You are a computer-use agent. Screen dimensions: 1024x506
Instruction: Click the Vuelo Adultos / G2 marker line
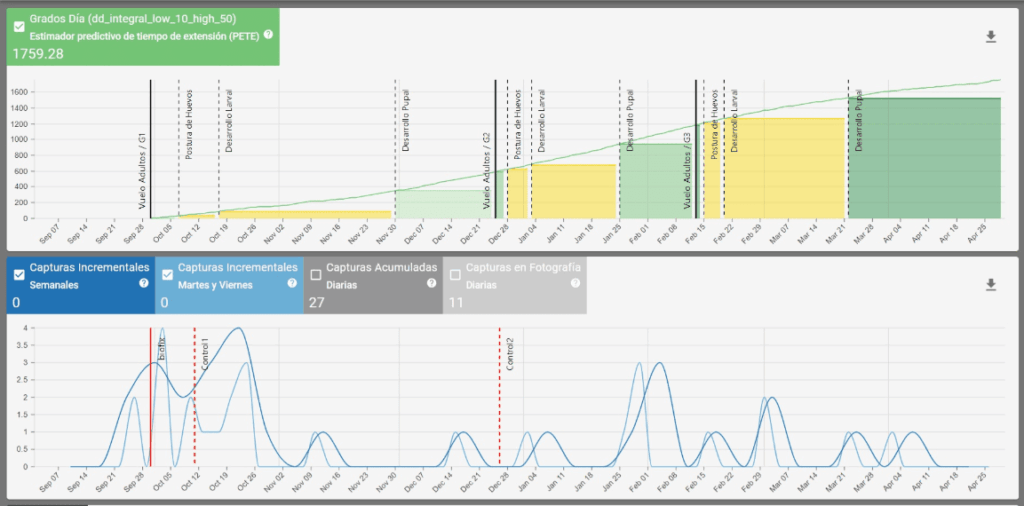495,150
